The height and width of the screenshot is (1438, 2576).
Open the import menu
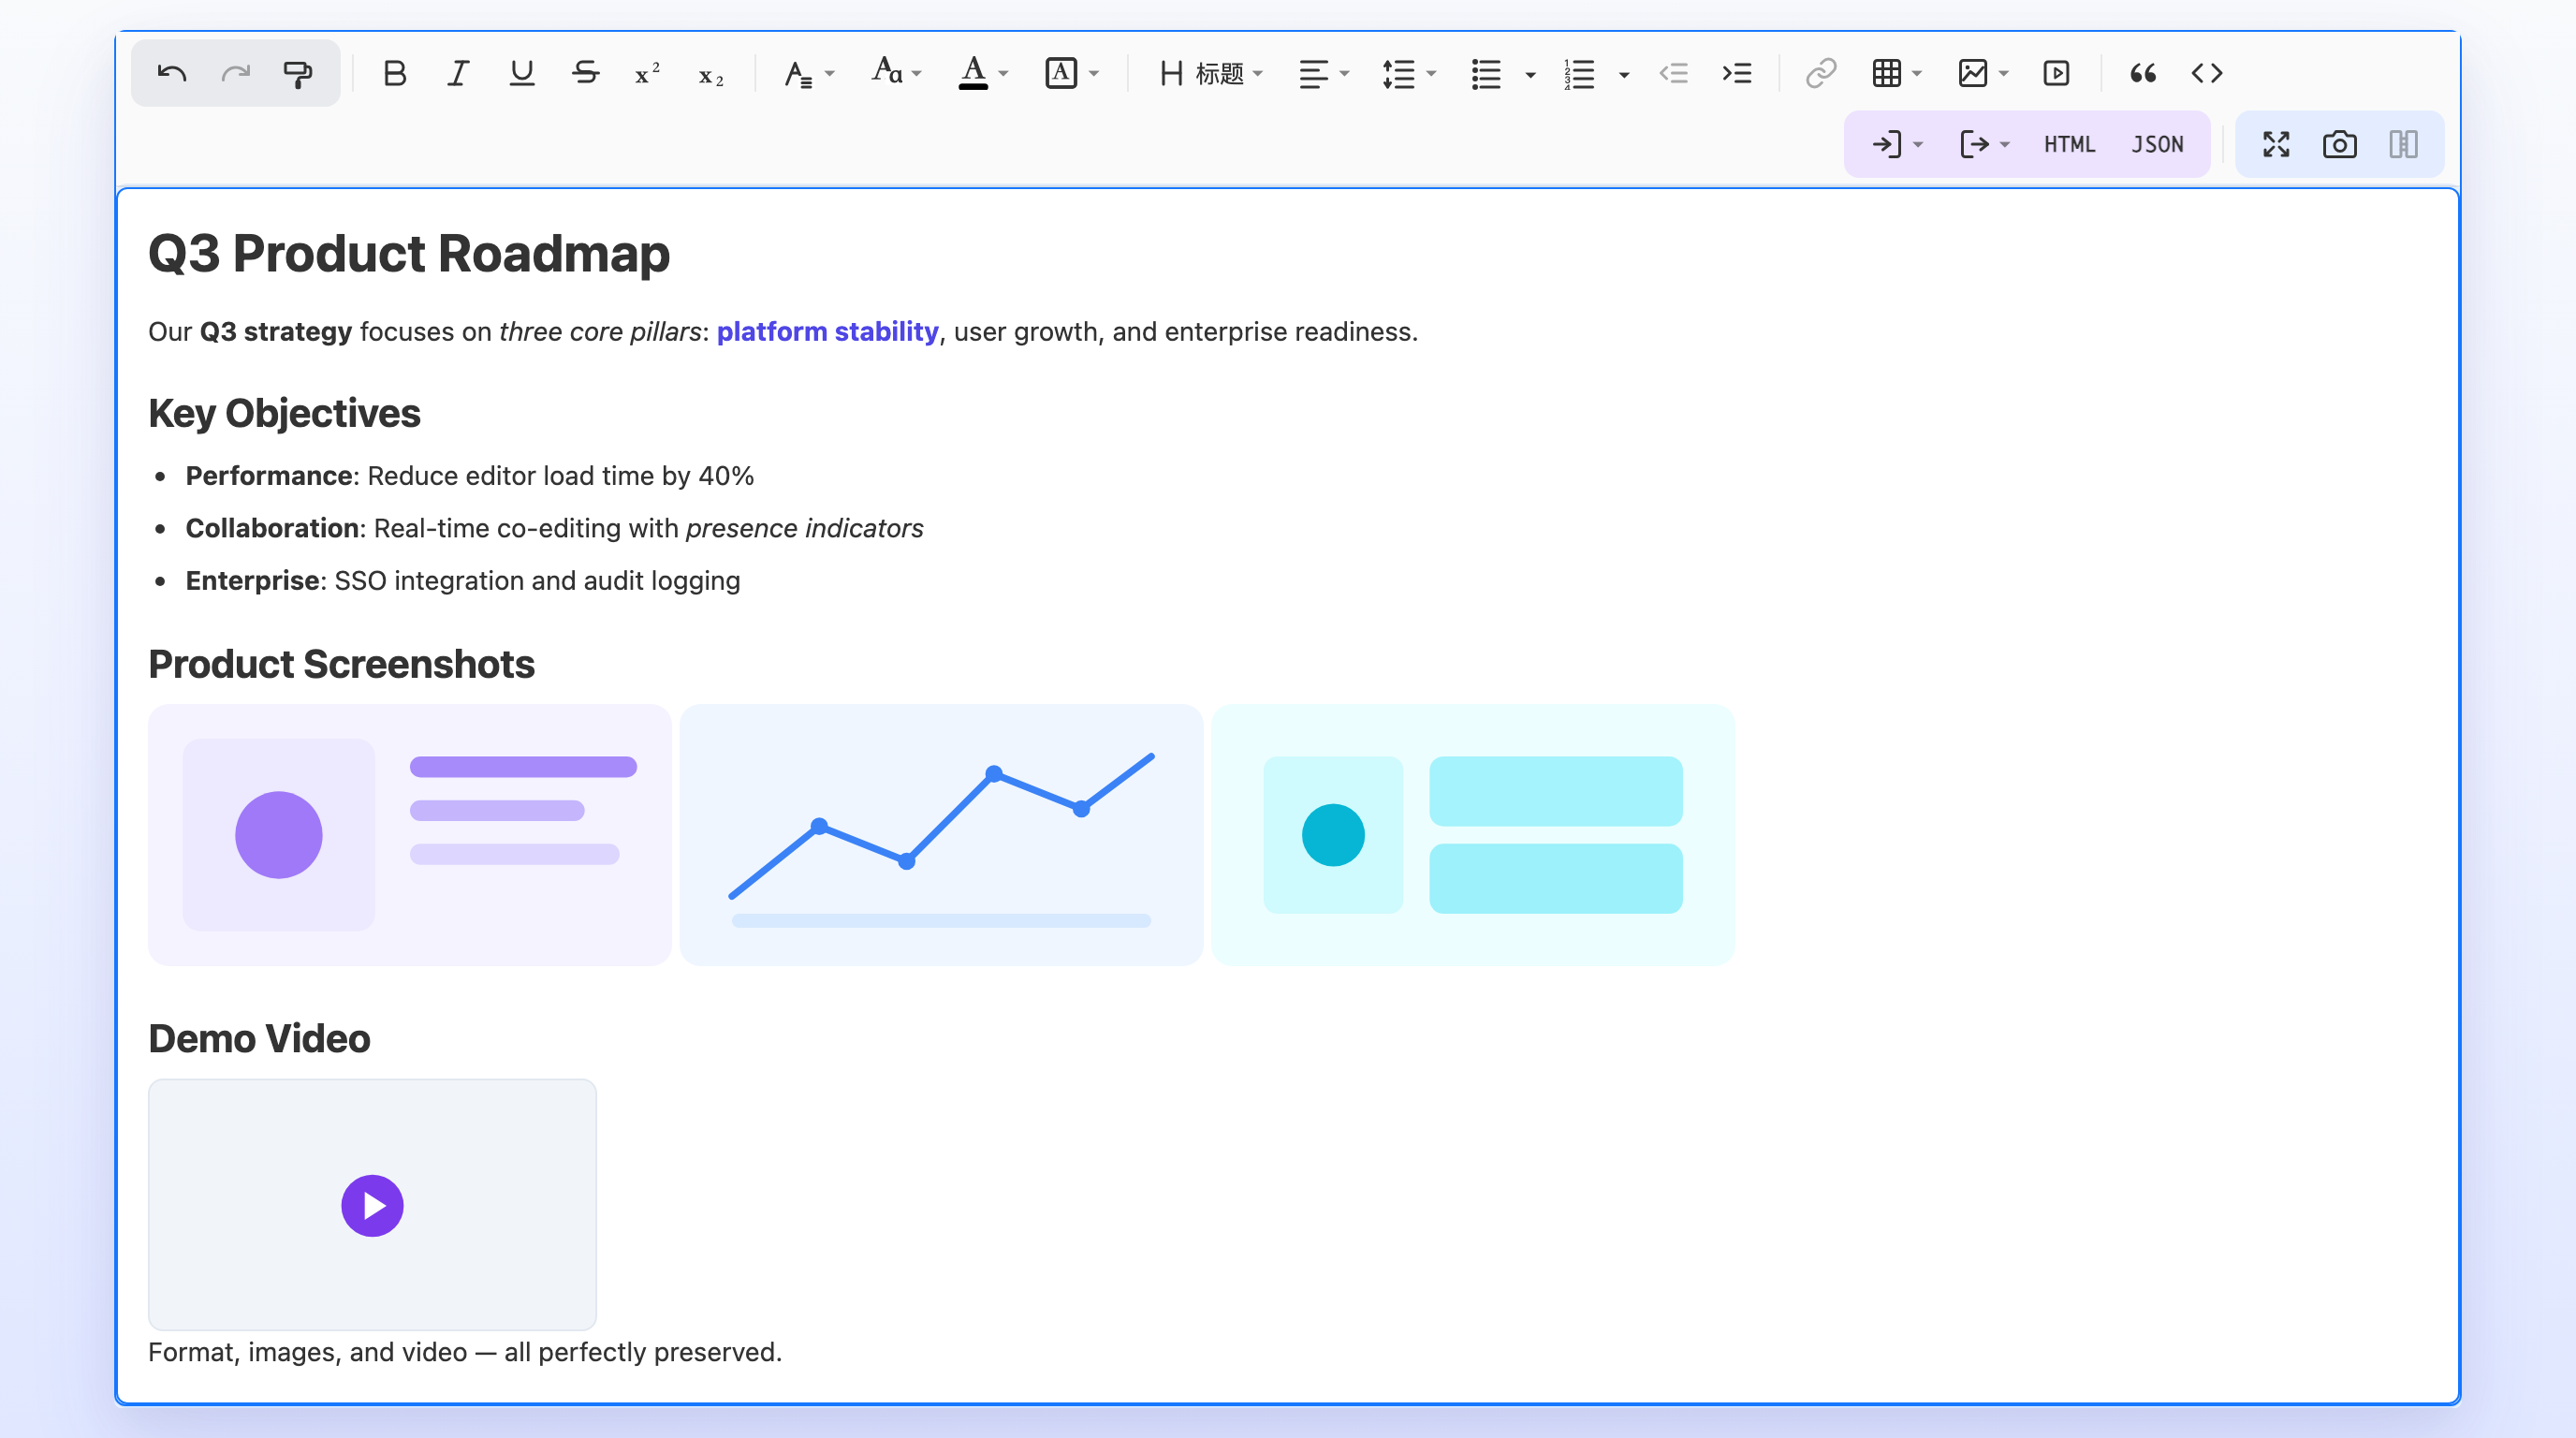[x=1897, y=144]
